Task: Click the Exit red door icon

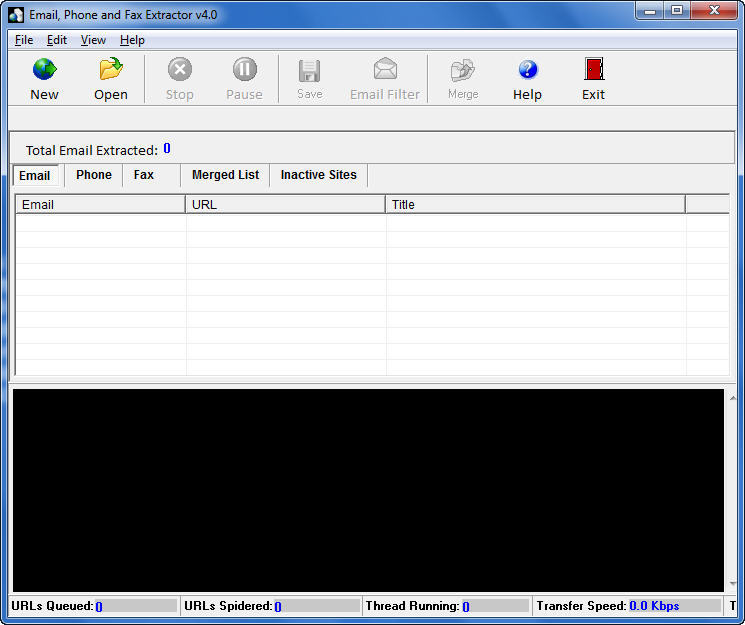Action: pyautogui.click(x=593, y=69)
